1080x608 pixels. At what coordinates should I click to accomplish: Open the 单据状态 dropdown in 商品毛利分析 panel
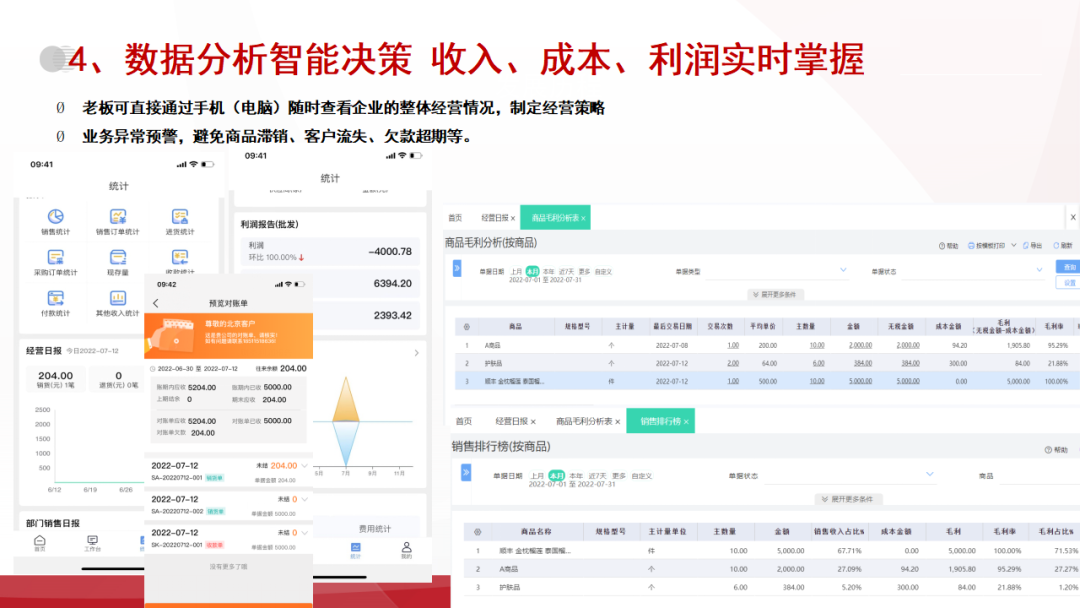pos(973,271)
